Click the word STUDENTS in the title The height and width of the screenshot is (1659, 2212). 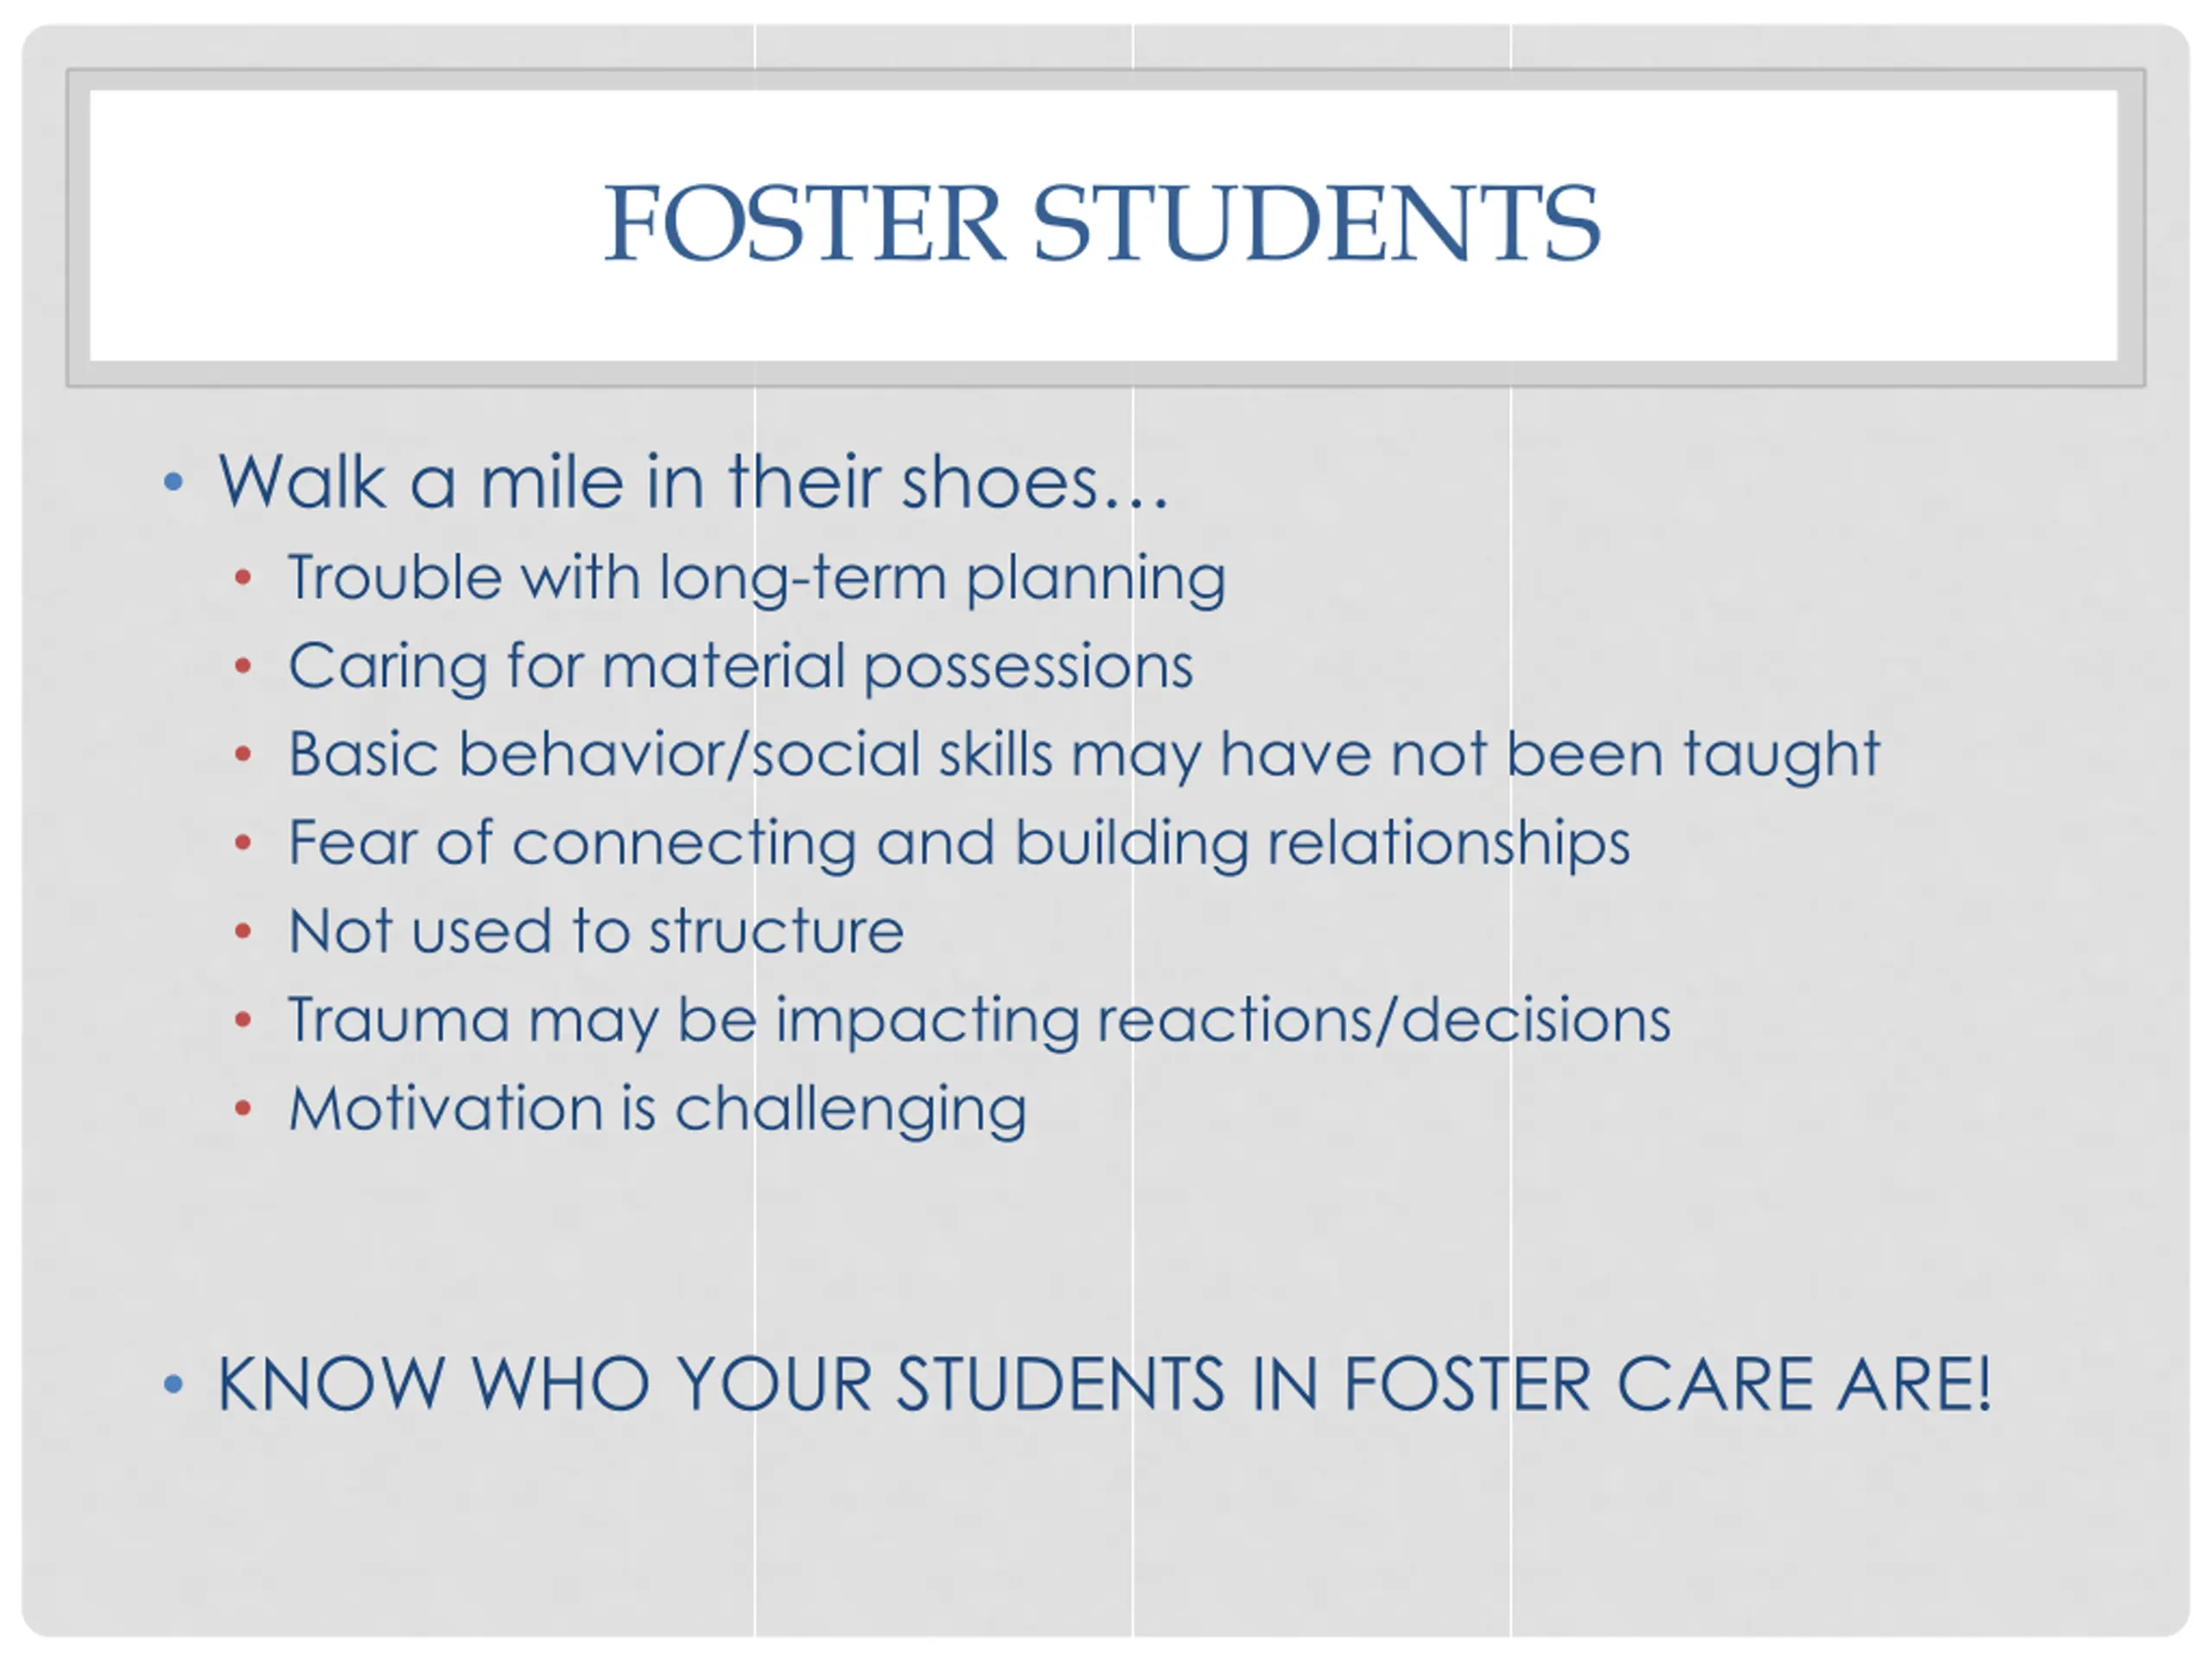(x=1316, y=223)
